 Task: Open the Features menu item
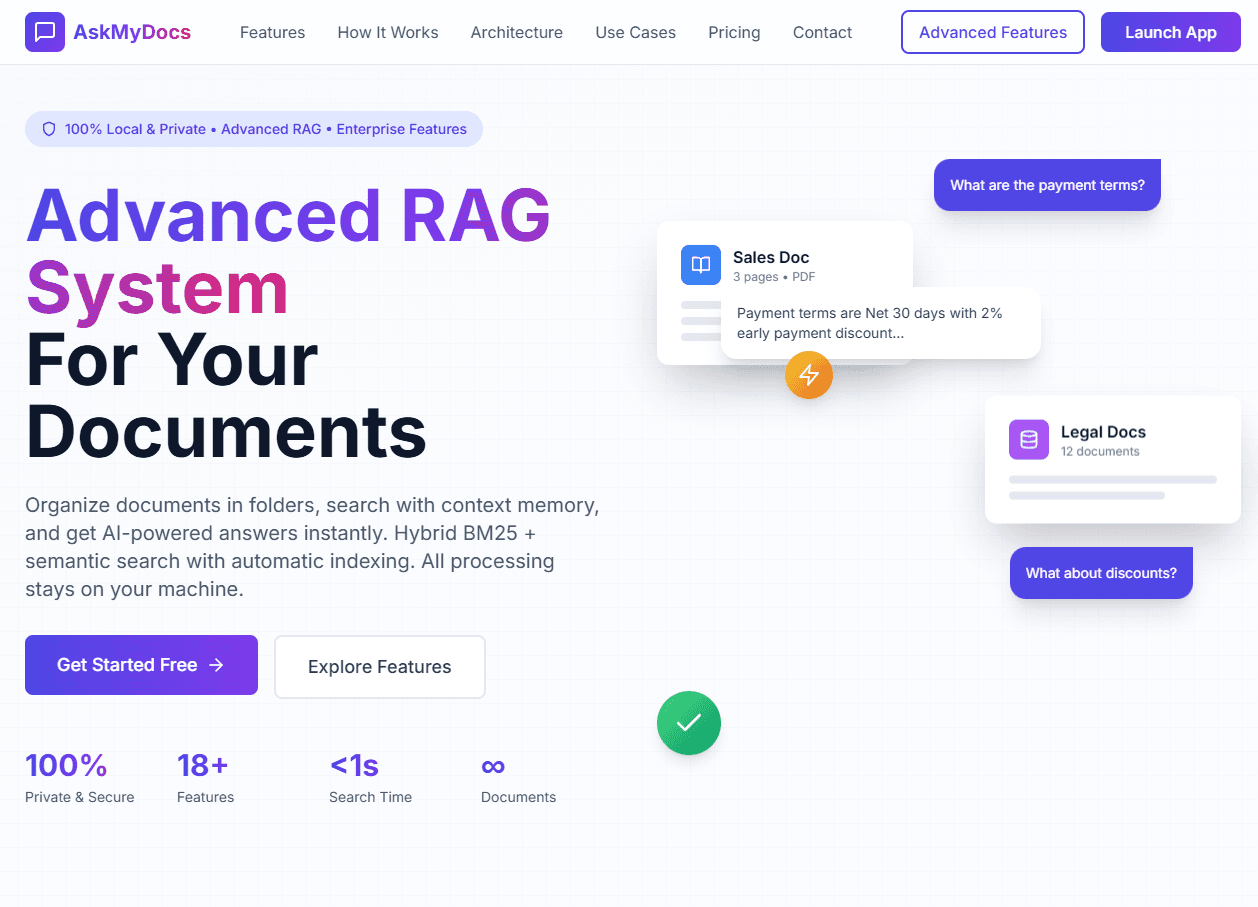point(272,32)
